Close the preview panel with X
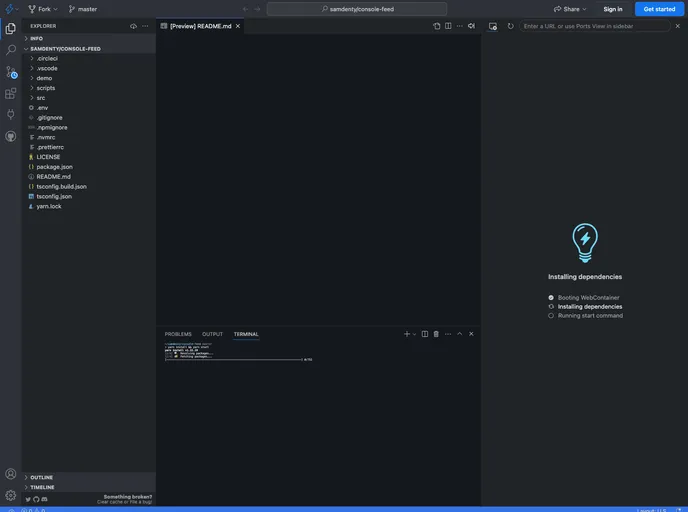 (677, 26)
